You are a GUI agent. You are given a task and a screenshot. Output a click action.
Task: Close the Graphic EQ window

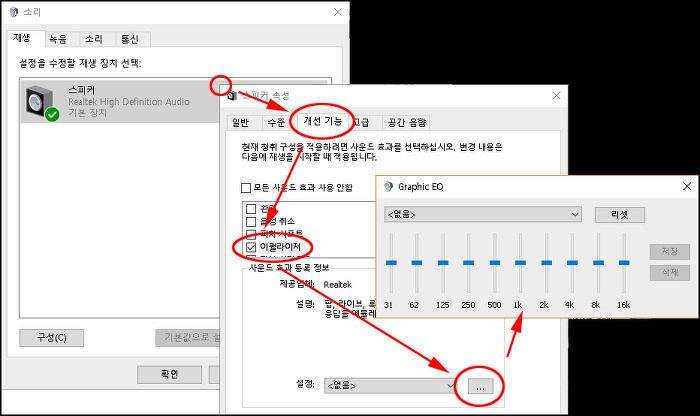(687, 186)
